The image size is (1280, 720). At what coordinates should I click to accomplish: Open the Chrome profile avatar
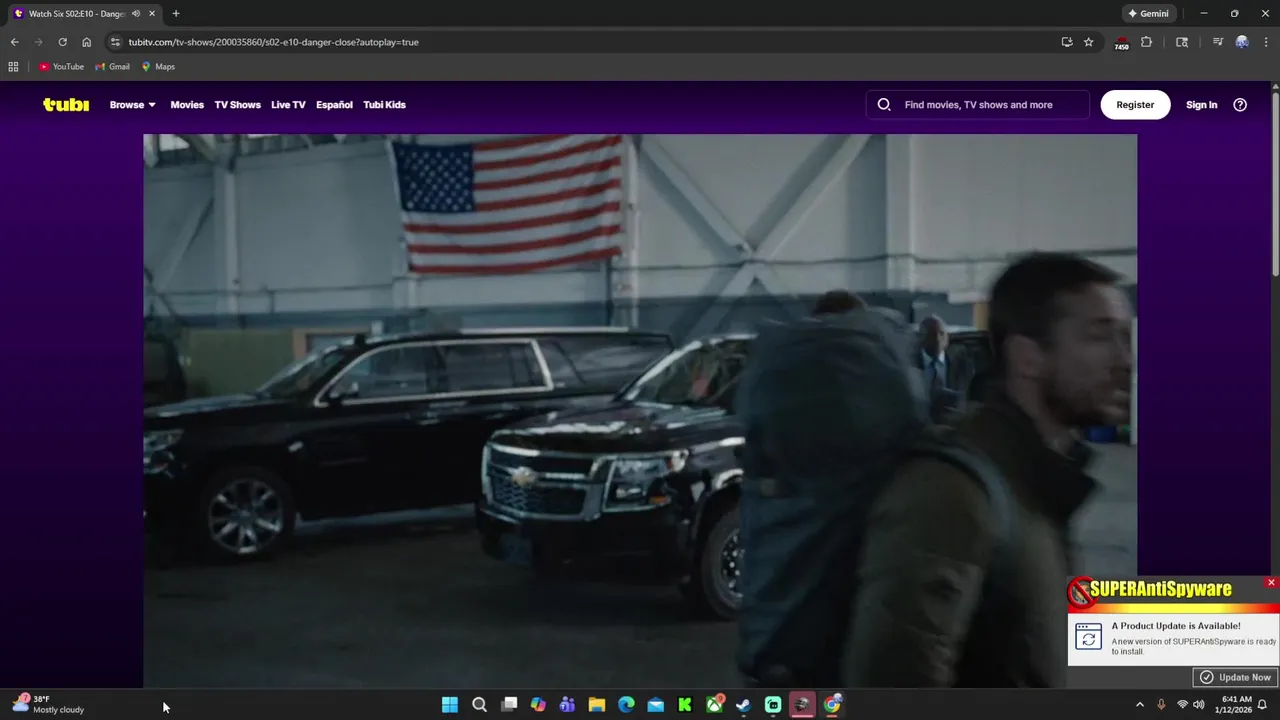tap(1242, 42)
